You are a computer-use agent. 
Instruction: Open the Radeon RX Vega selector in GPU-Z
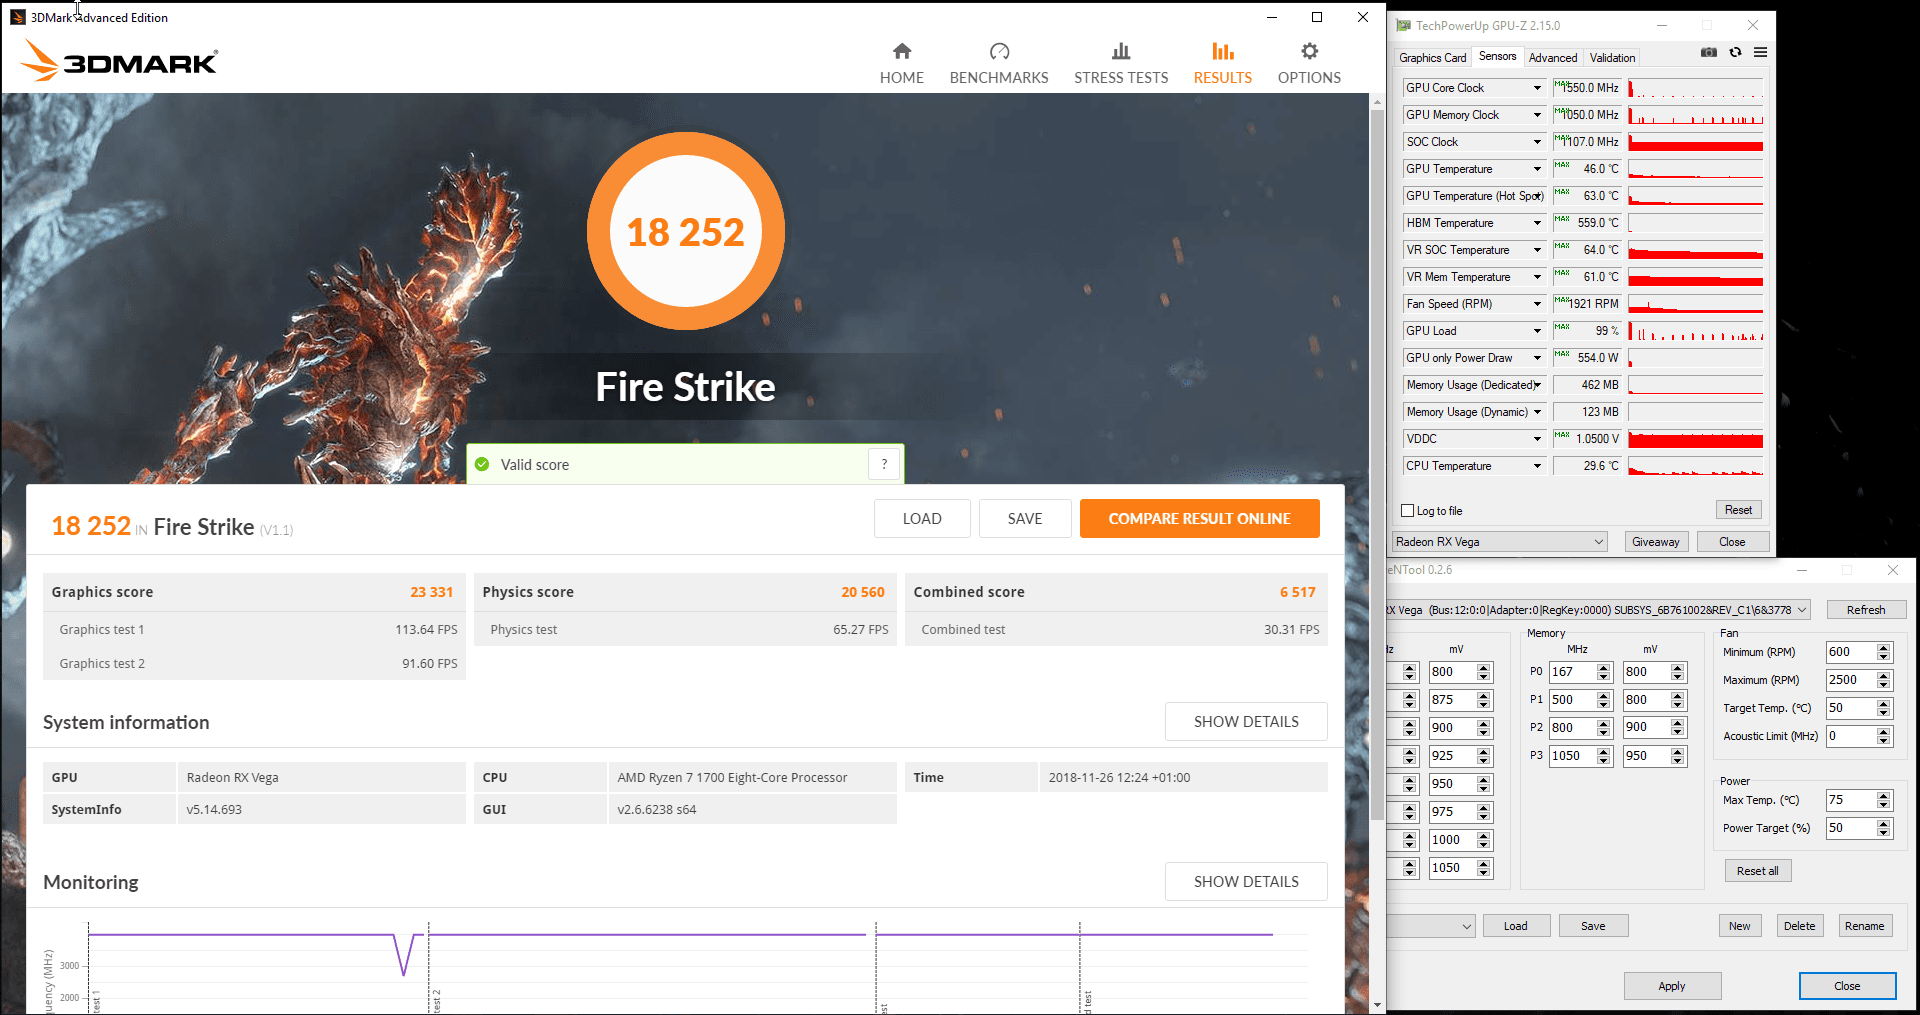(x=1499, y=542)
